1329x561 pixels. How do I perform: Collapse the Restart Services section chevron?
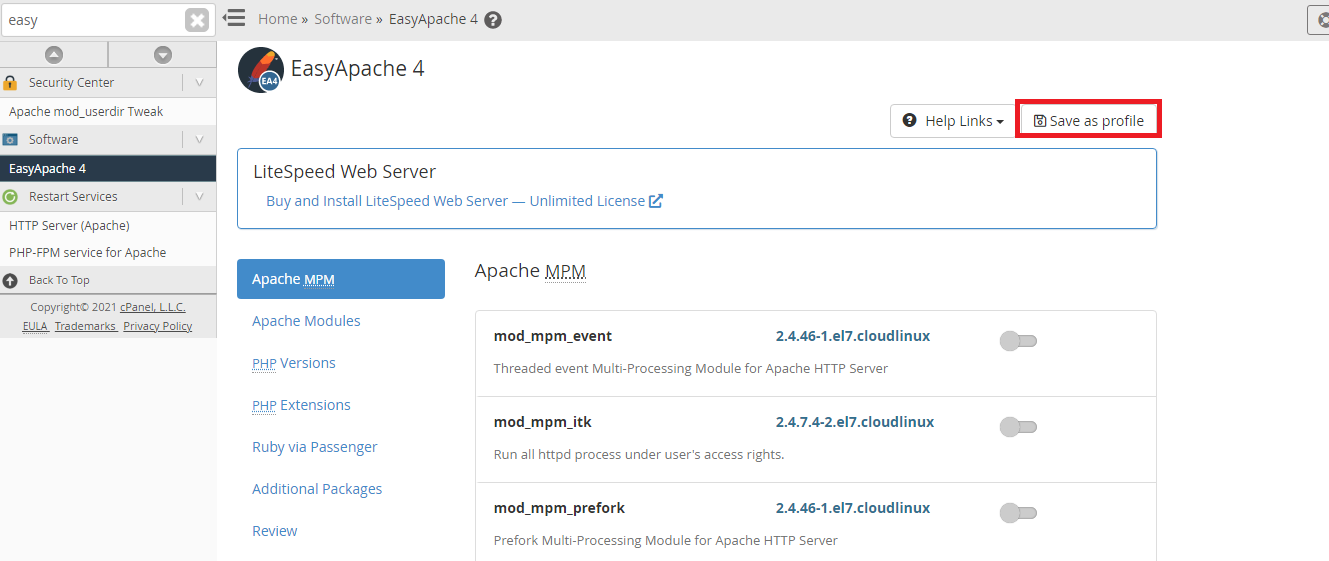click(x=199, y=197)
